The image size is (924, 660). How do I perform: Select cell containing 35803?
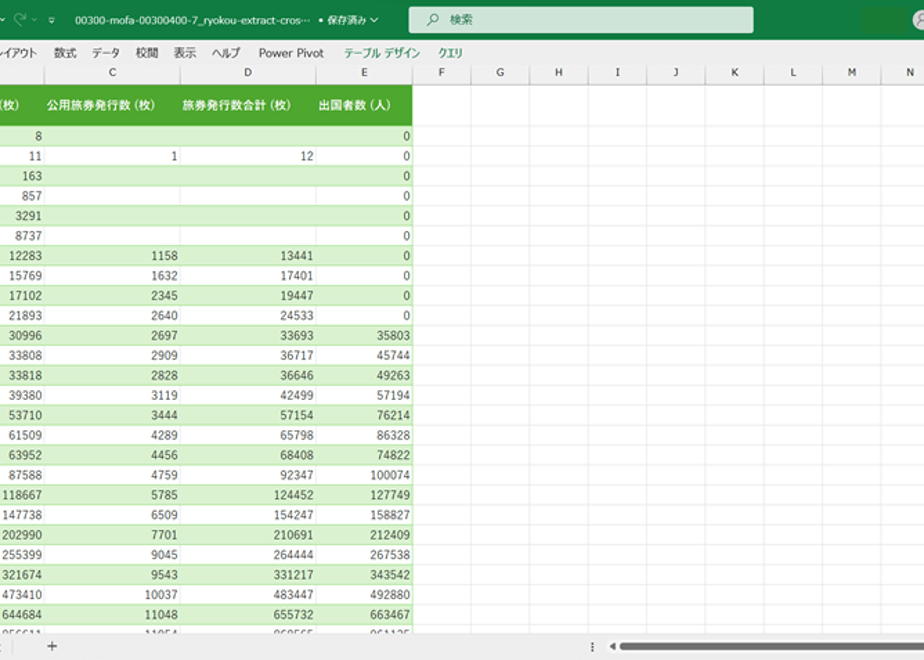(364, 335)
